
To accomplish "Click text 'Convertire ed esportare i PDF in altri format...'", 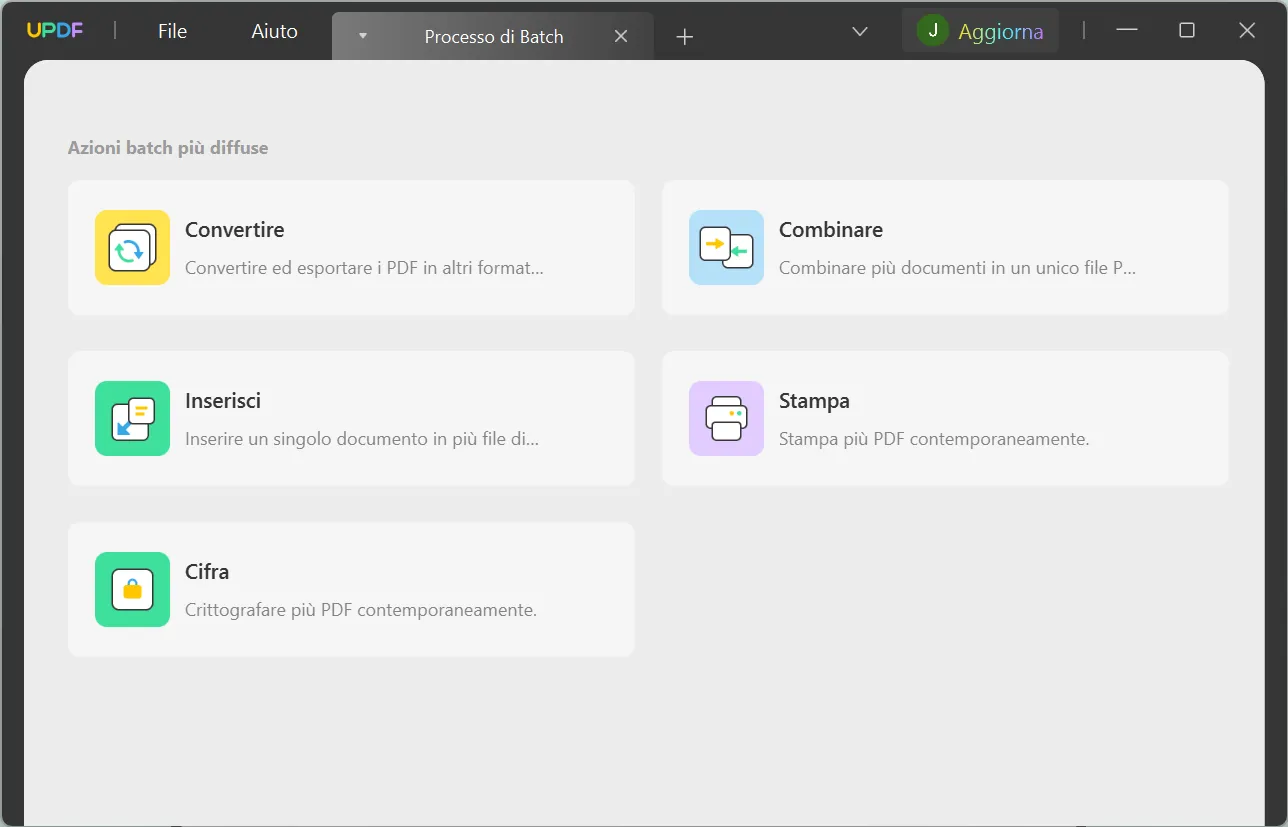I will pos(364,268).
